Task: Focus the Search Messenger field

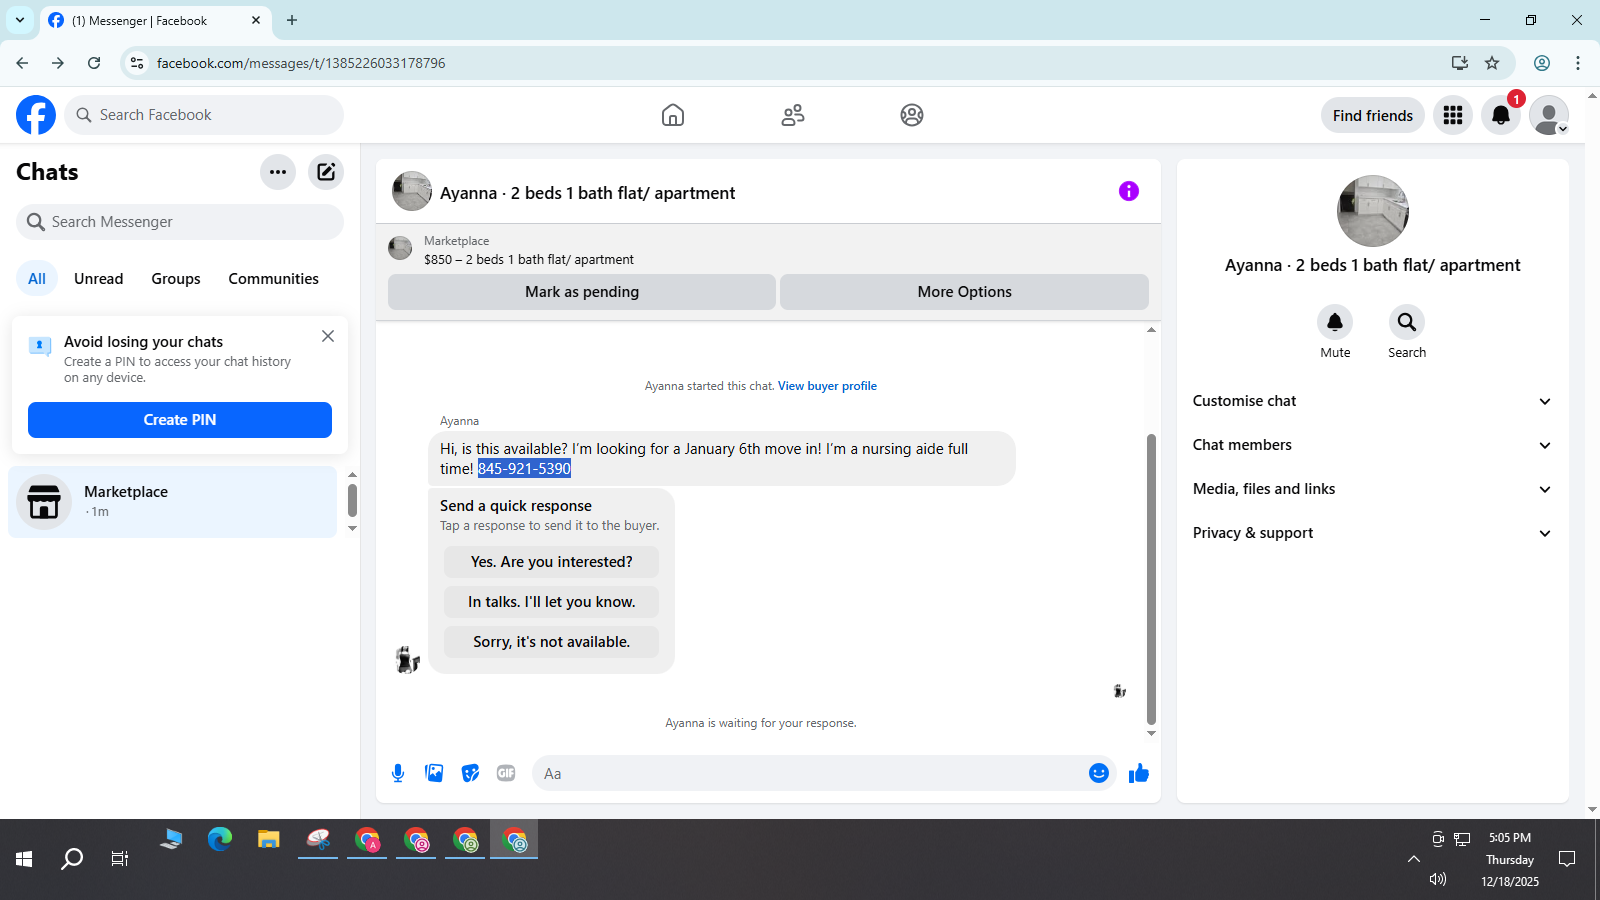Action: coord(180,222)
